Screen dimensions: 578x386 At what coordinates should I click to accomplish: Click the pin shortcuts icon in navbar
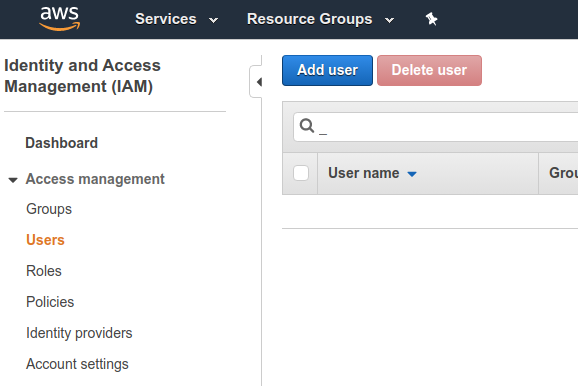[431, 19]
